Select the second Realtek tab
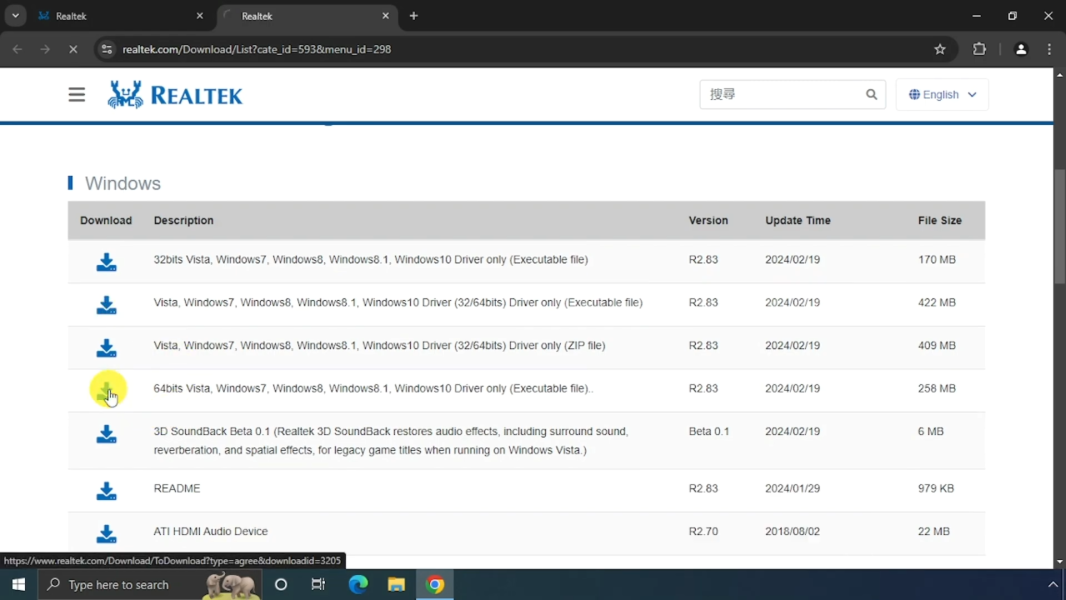This screenshot has height=600, width=1066. 307,16
